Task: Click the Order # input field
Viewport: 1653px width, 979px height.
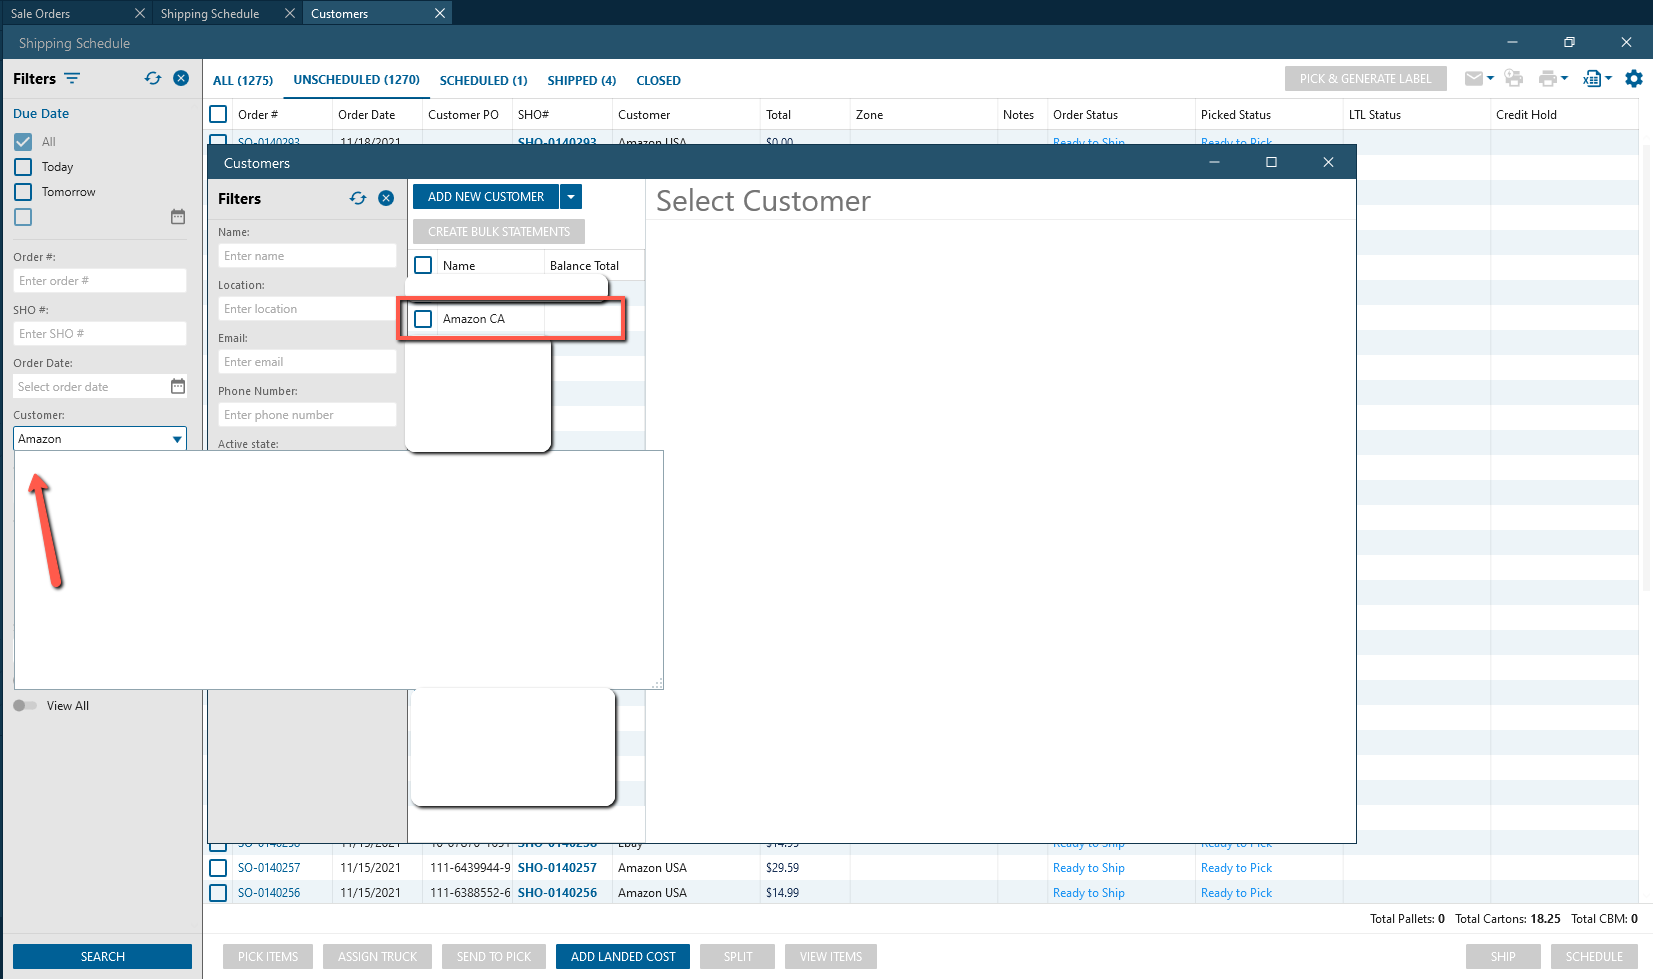Action: [100, 281]
